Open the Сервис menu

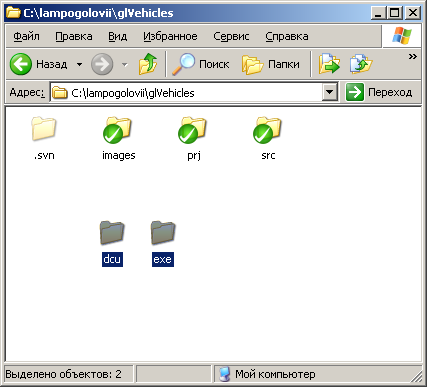tap(231, 36)
